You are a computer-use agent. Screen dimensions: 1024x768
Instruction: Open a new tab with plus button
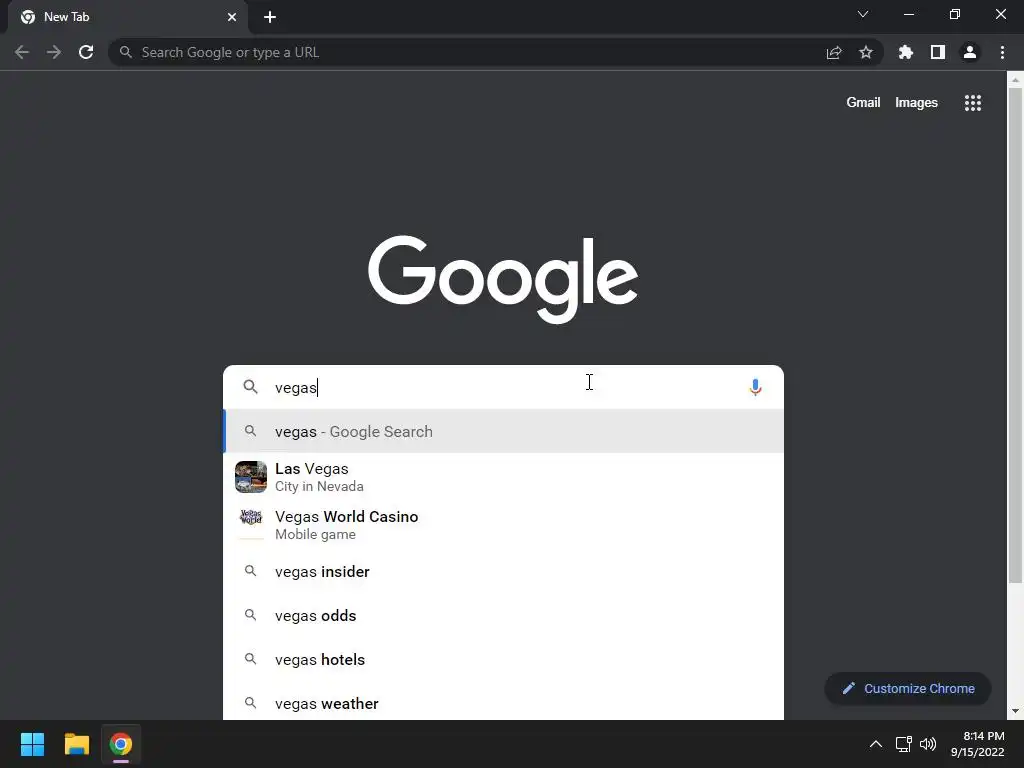click(270, 17)
